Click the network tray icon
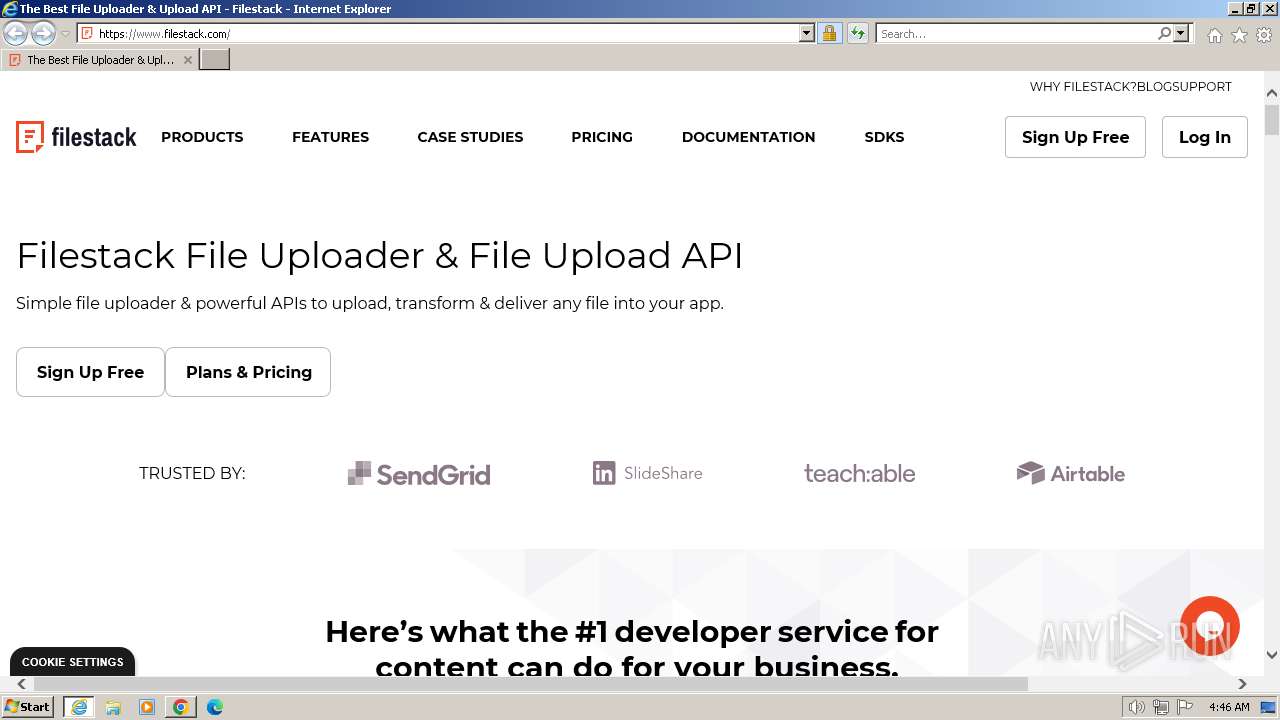The width and height of the screenshot is (1280, 720). coord(1161,707)
